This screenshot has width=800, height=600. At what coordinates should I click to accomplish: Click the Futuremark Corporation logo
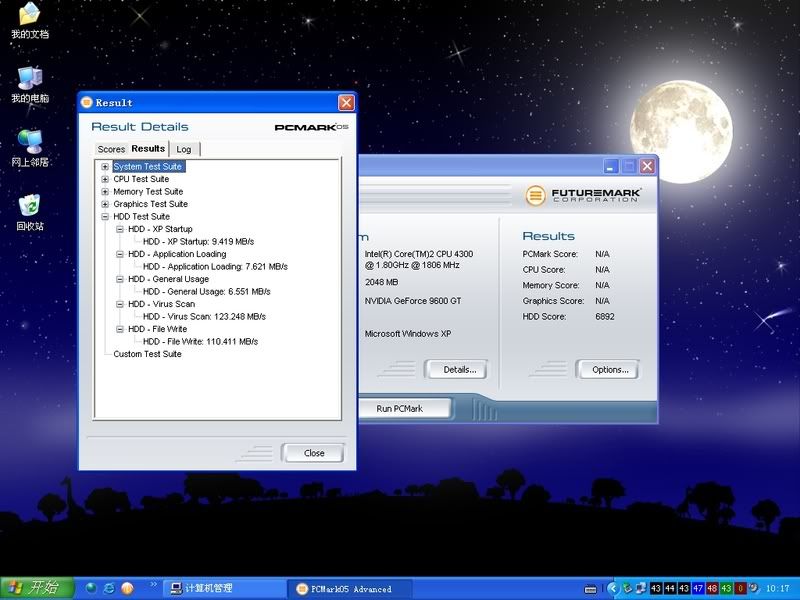pos(583,194)
